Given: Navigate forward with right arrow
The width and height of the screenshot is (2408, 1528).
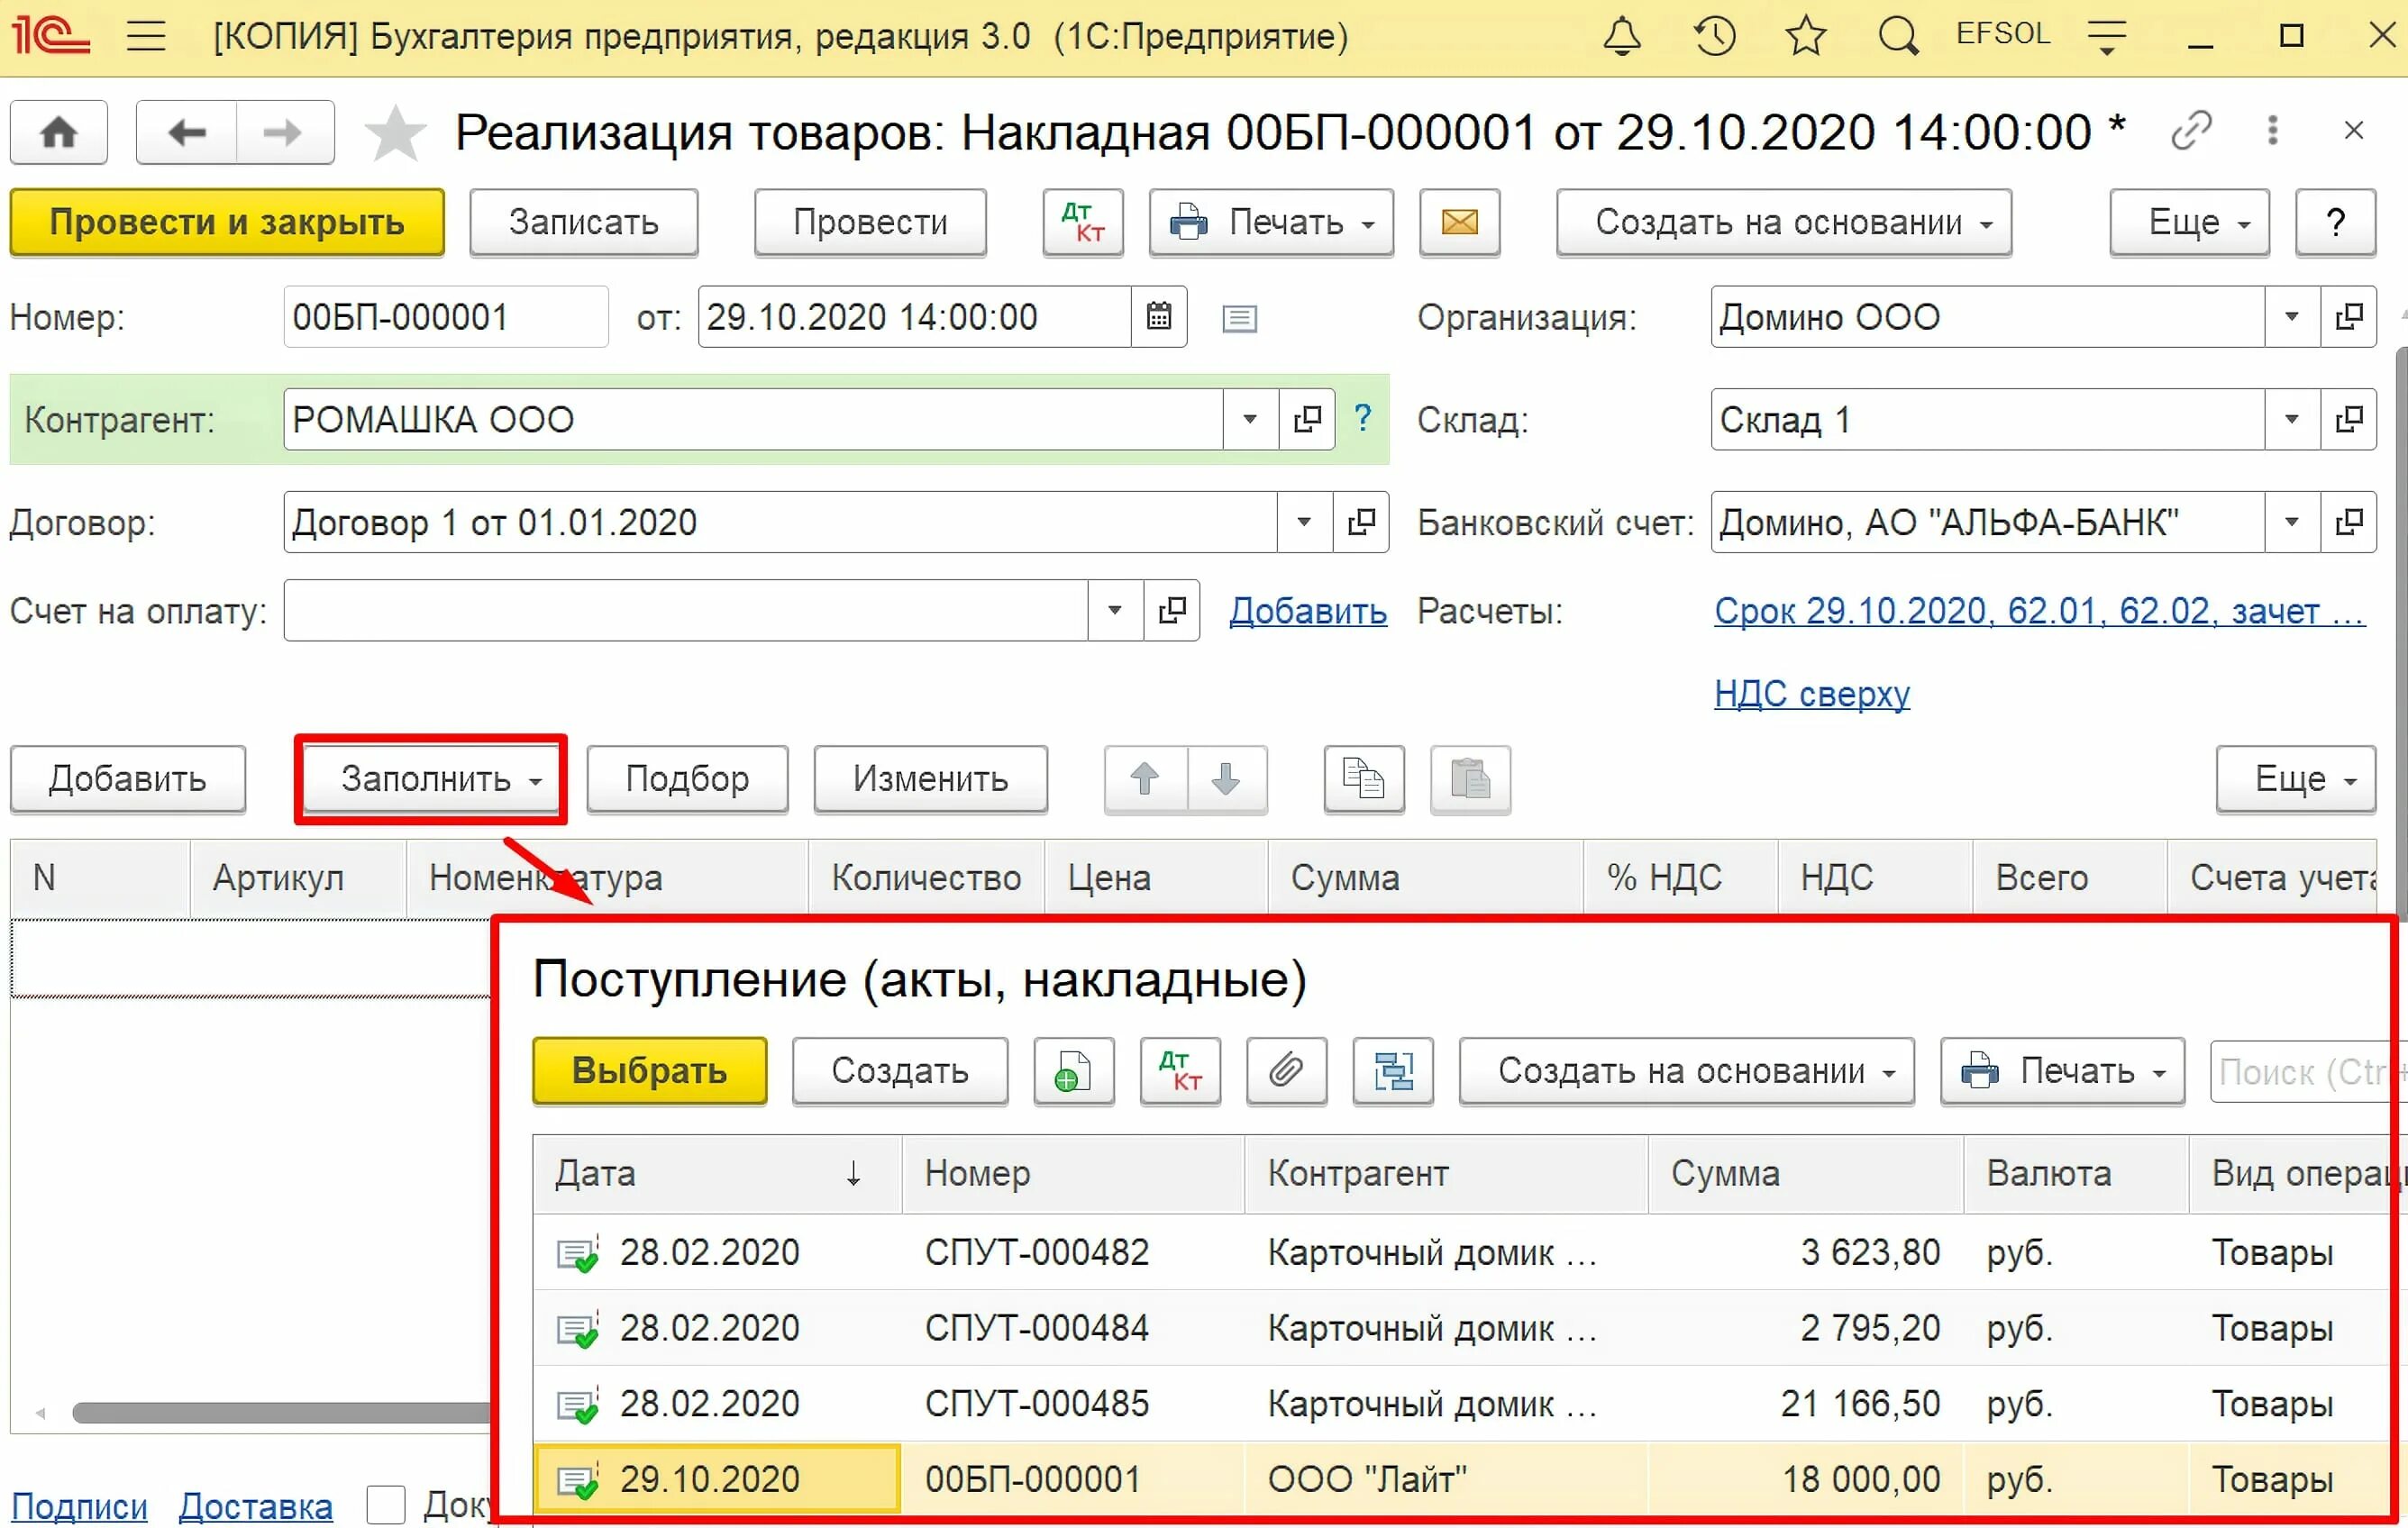Looking at the screenshot, I should [284, 132].
